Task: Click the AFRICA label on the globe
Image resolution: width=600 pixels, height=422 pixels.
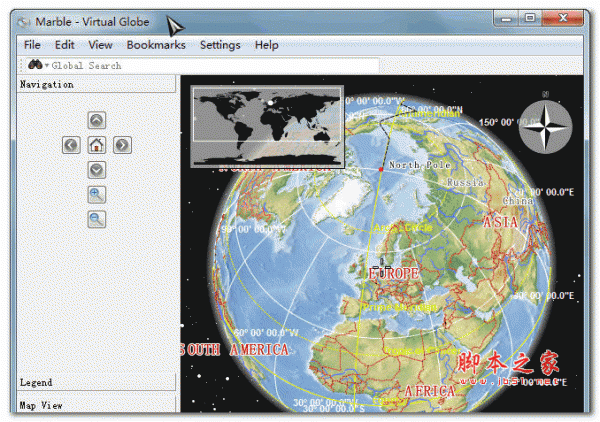Action: [430, 391]
